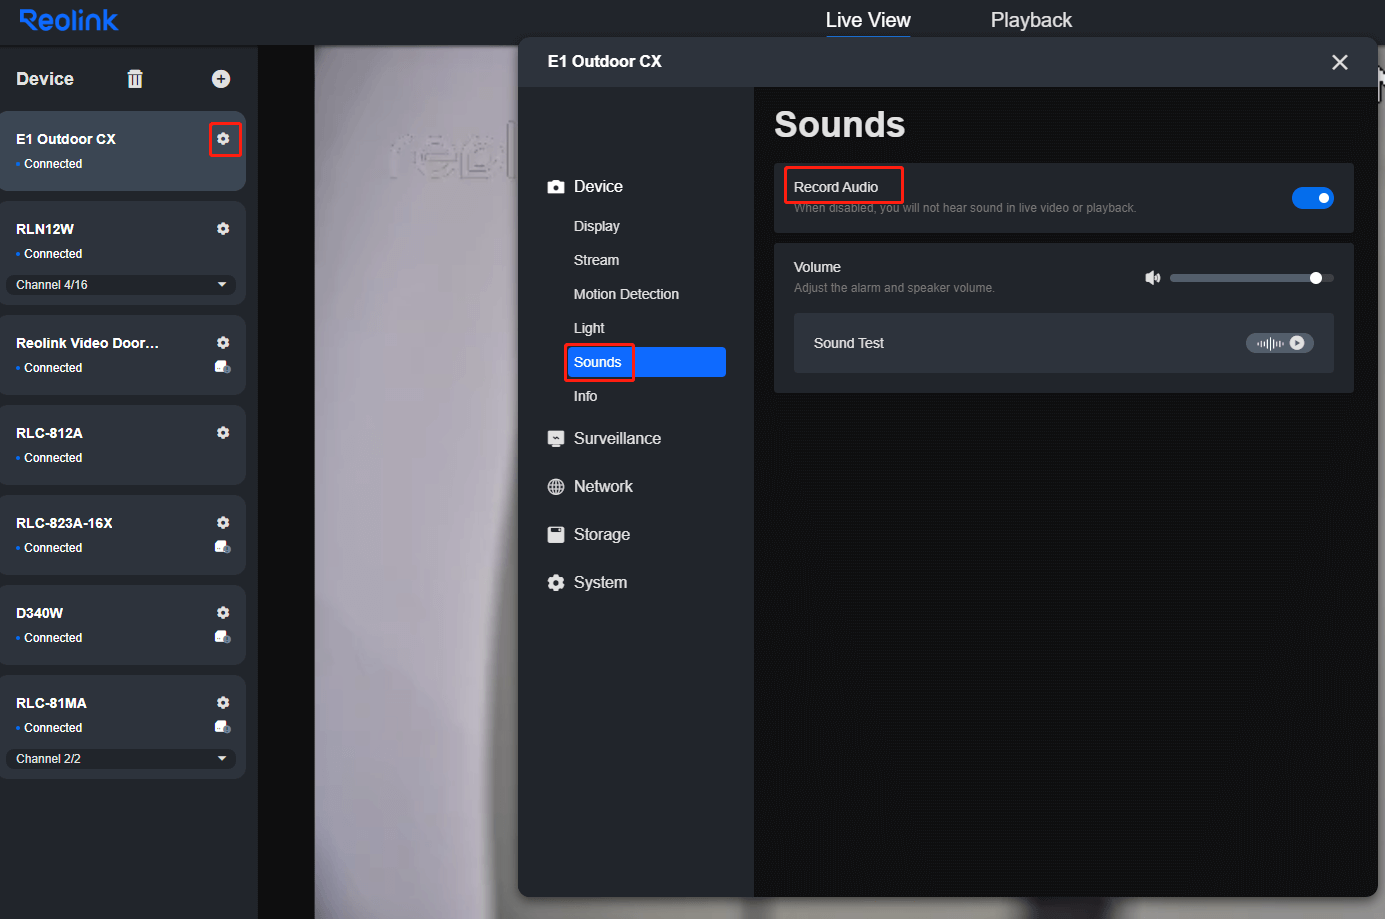This screenshot has width=1385, height=919.
Task: Expand the System settings section
Action: point(588,583)
